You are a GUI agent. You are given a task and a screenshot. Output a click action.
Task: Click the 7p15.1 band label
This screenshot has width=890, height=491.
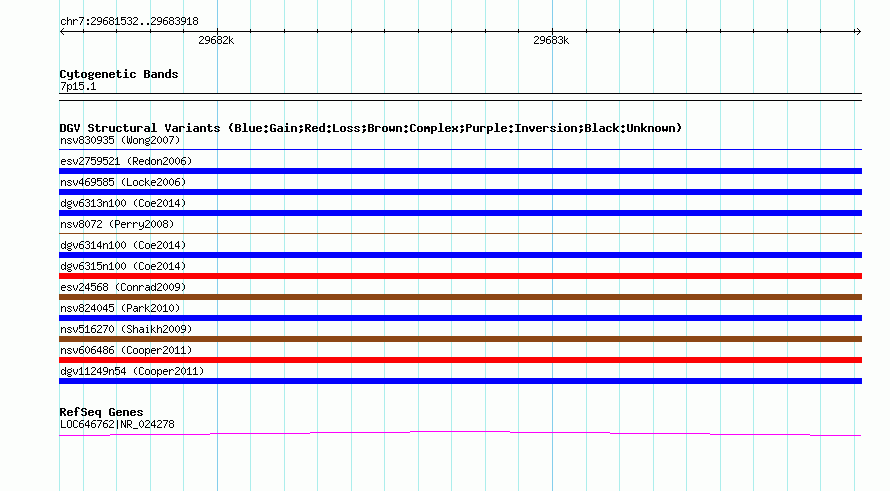click(78, 86)
